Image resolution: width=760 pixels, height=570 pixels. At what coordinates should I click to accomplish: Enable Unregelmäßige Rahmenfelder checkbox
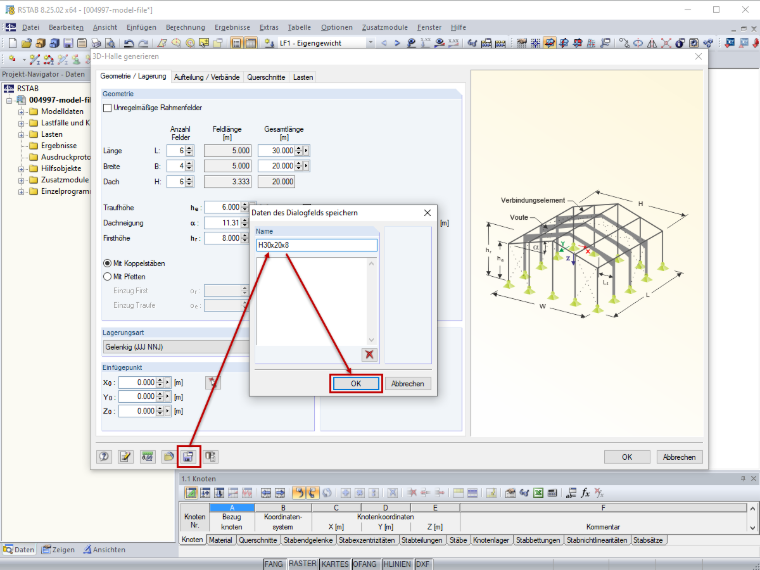(108, 108)
